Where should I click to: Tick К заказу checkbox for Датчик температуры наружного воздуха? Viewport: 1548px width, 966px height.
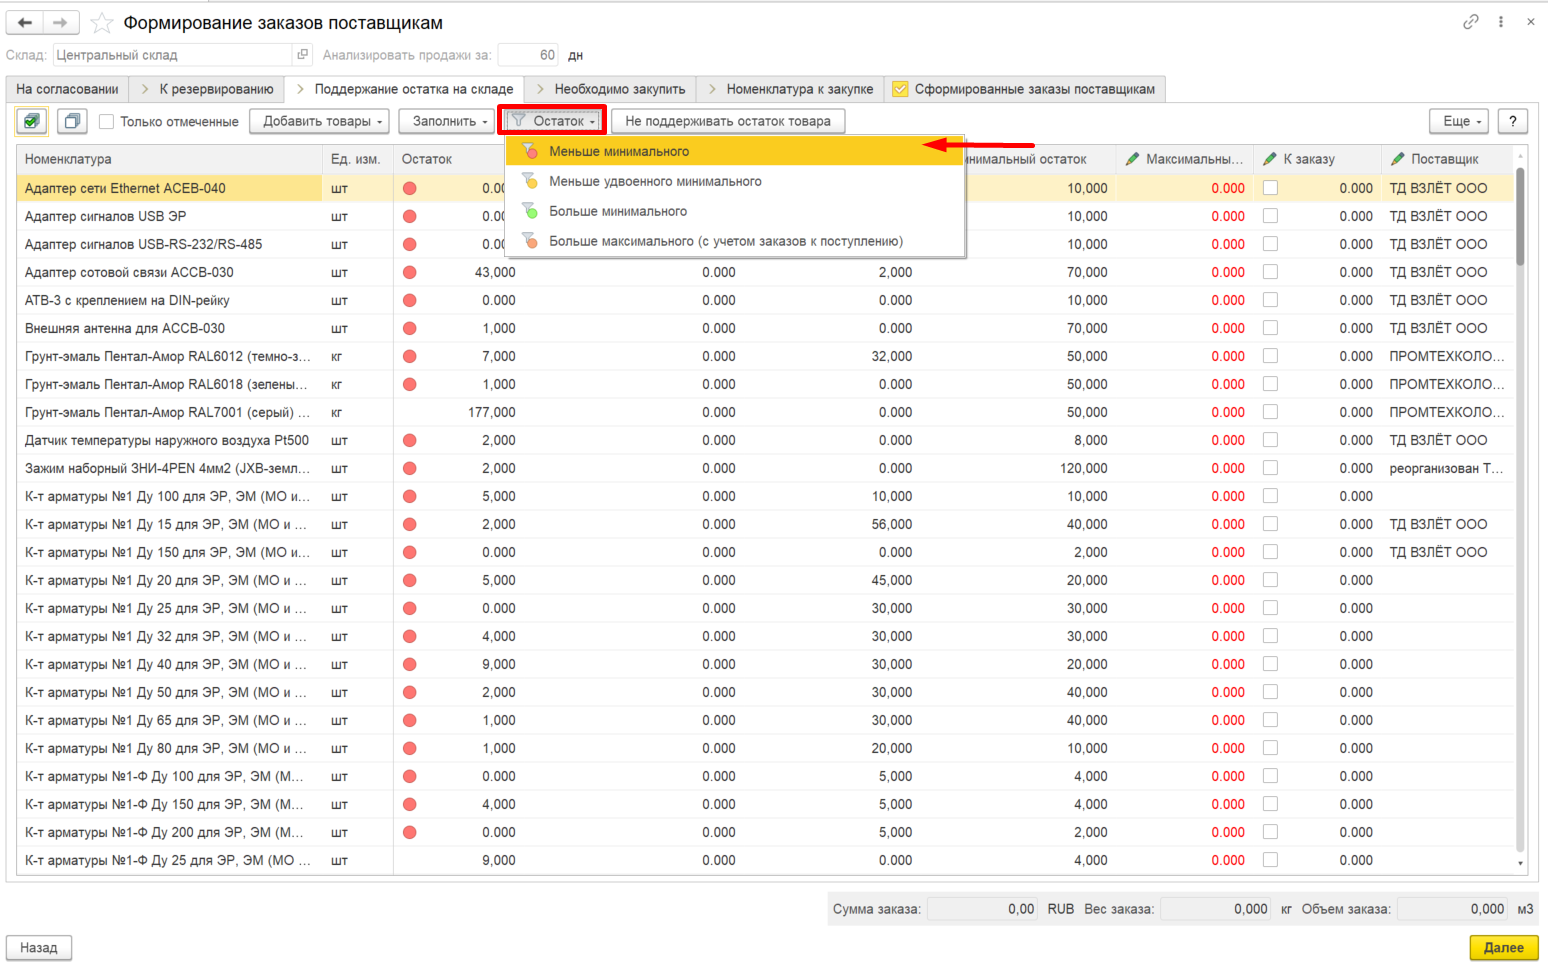click(x=1270, y=440)
